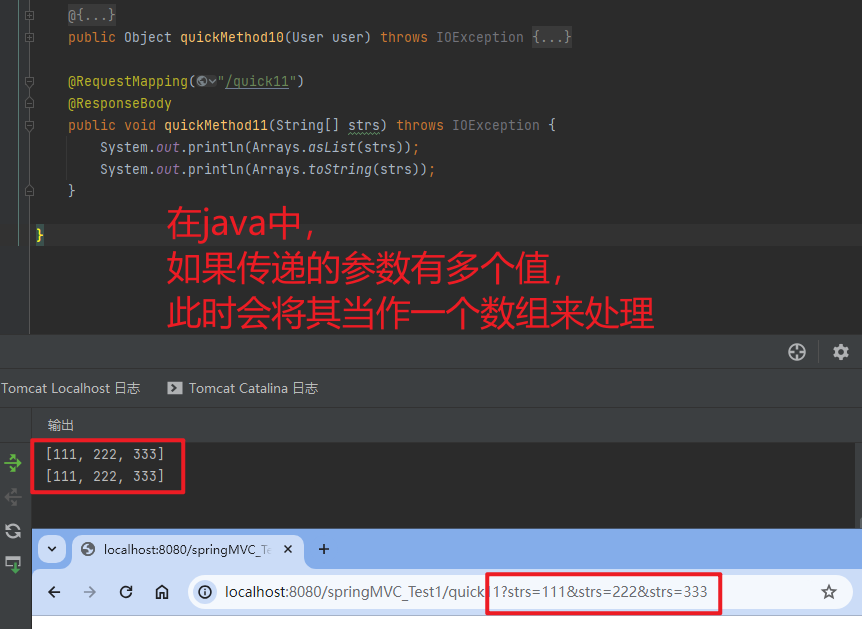Select the 输出 label in the server panel

[x=60, y=425]
